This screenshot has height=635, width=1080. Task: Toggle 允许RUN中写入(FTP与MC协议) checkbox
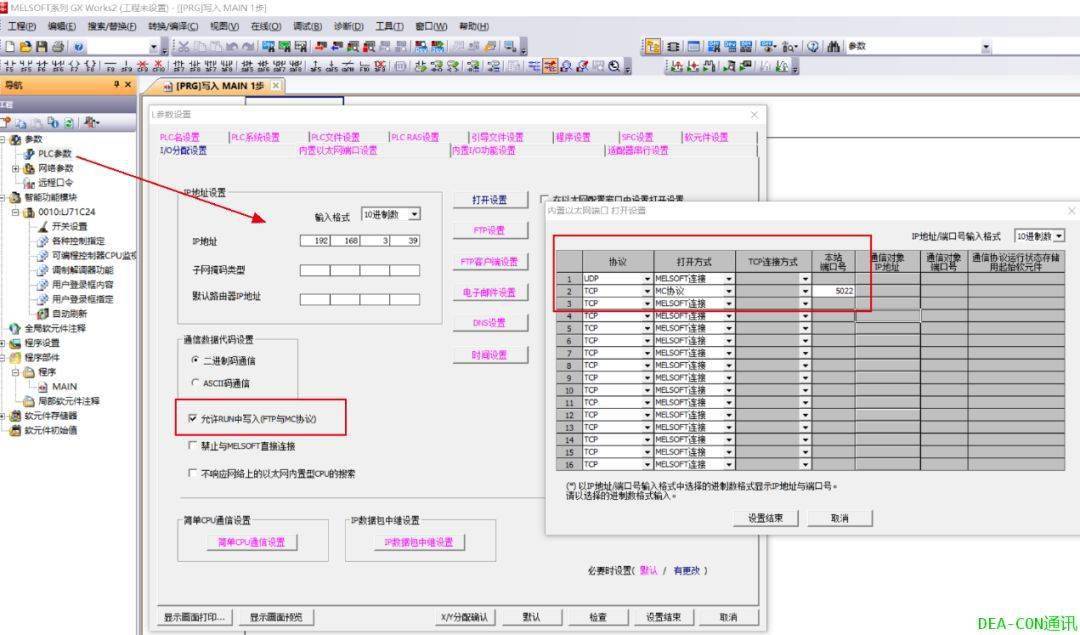[x=193, y=419]
